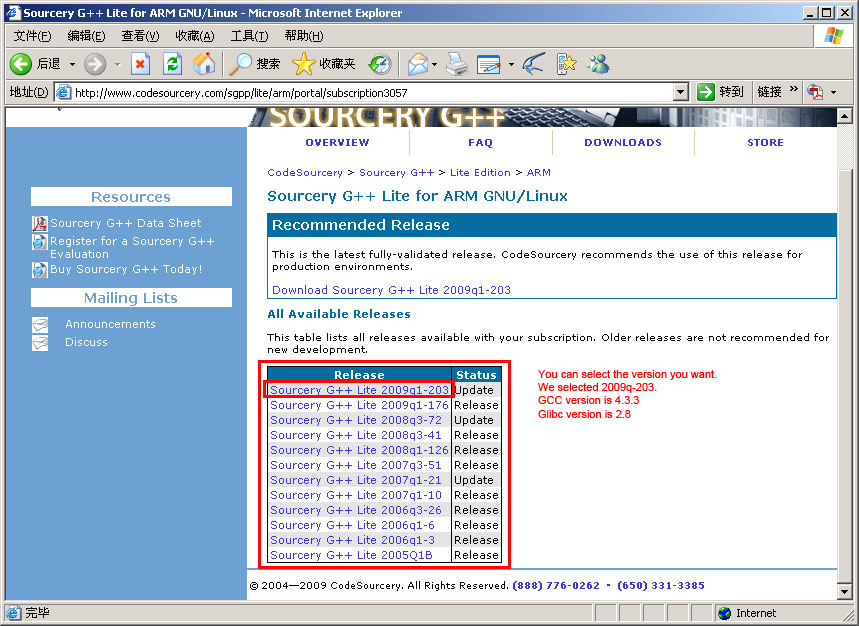
Task: Open the 文件(F) menu
Action: [x=32, y=36]
